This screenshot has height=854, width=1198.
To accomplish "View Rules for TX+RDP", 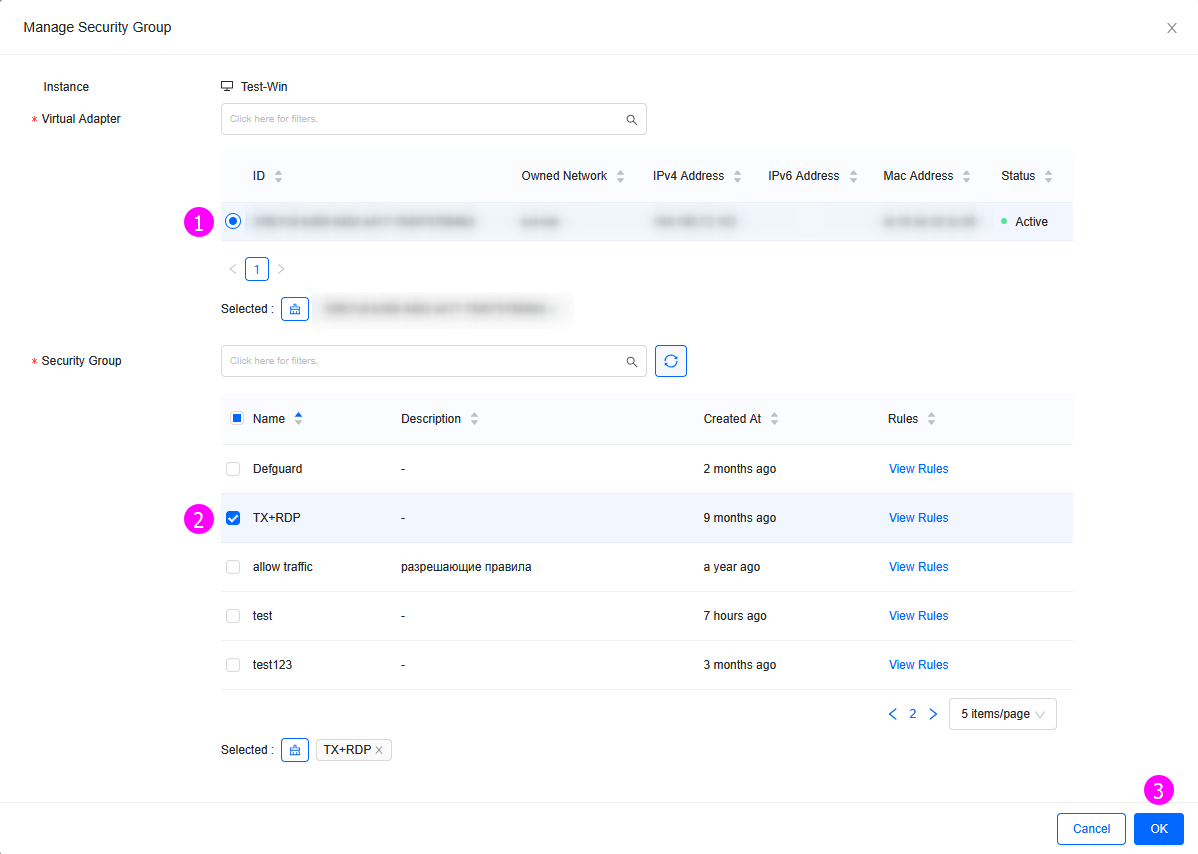I will tap(918, 518).
